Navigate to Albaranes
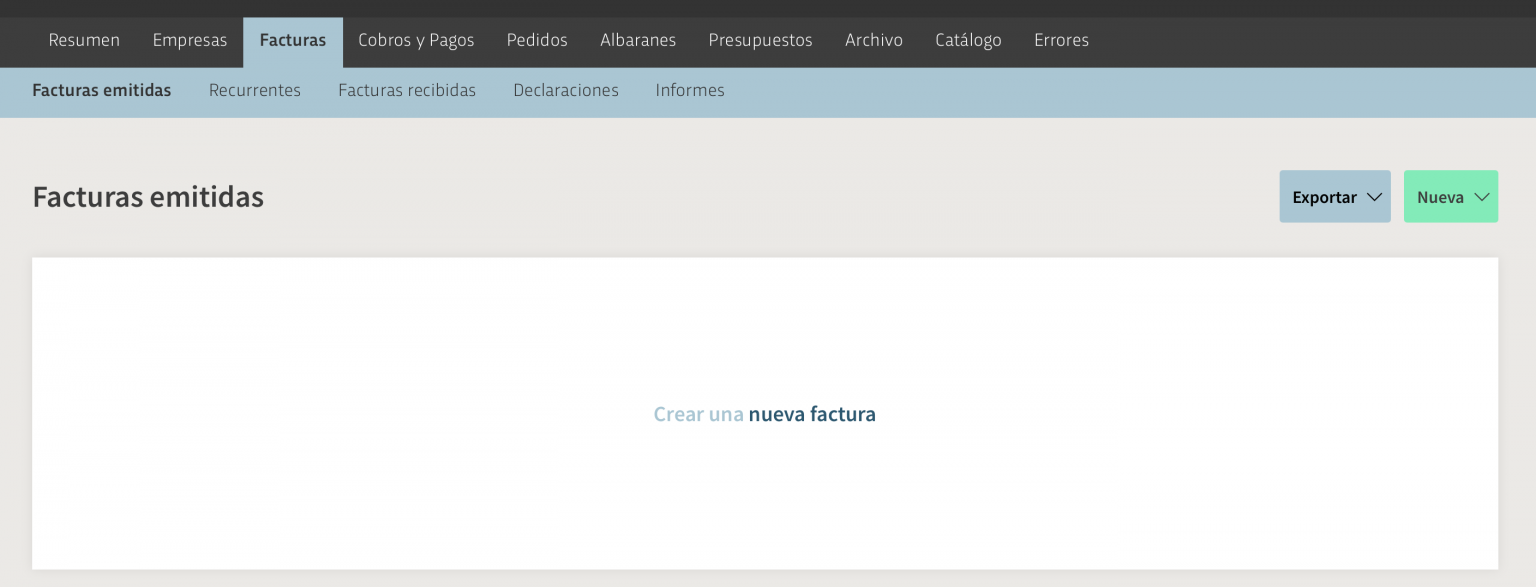This screenshot has width=1536, height=587. point(638,40)
